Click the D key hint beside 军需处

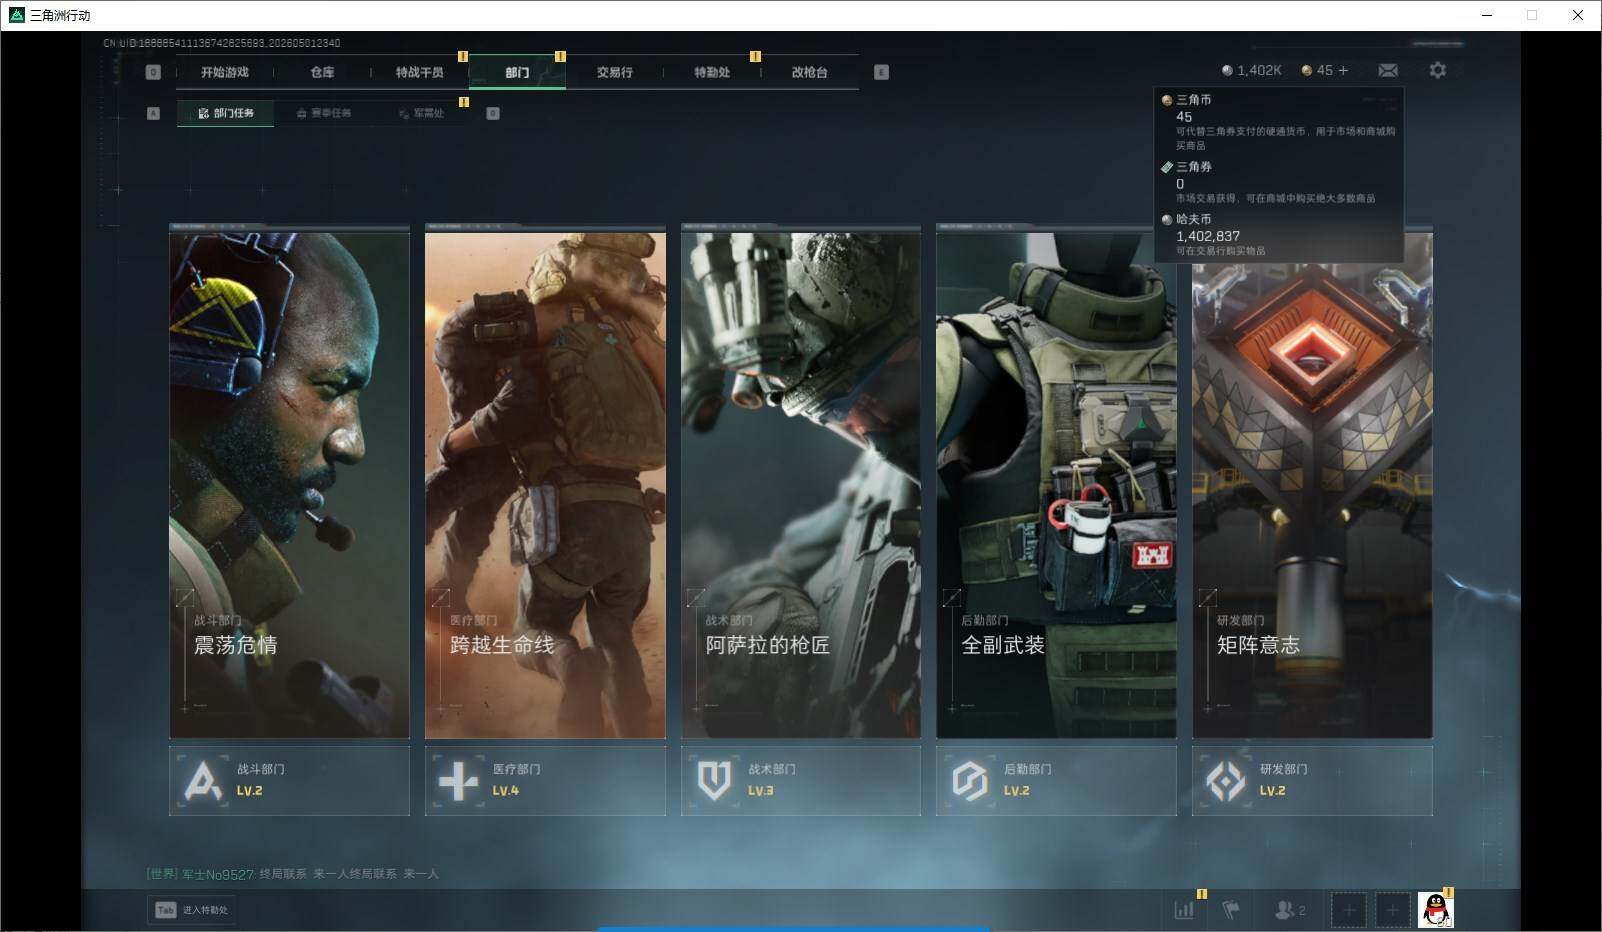[493, 113]
